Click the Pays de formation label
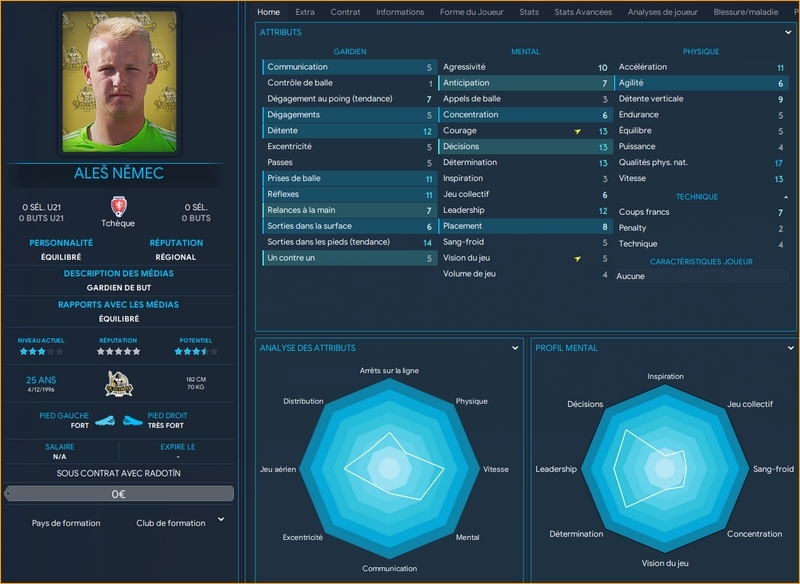800x584 pixels. pos(66,523)
